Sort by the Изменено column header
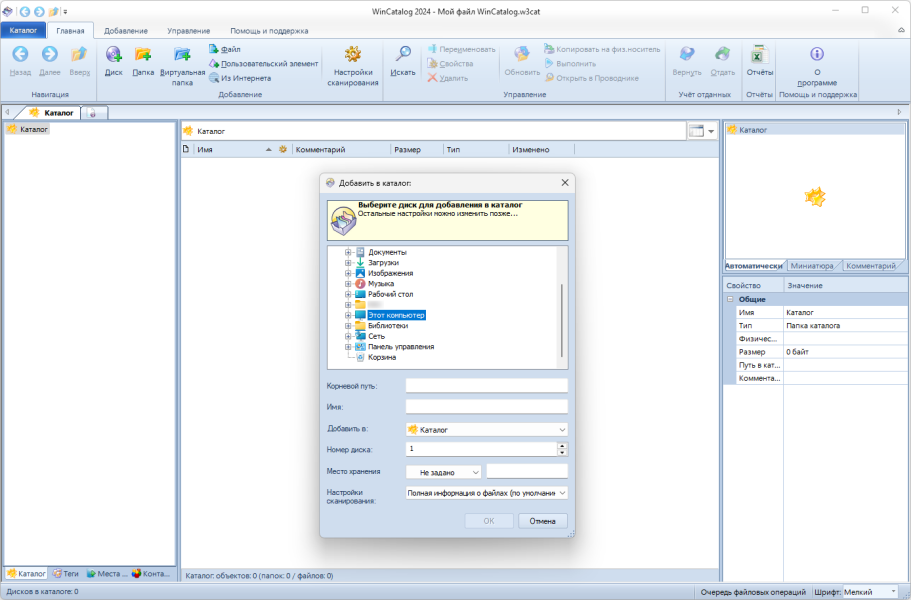This screenshot has width=911, height=600. coord(541,149)
